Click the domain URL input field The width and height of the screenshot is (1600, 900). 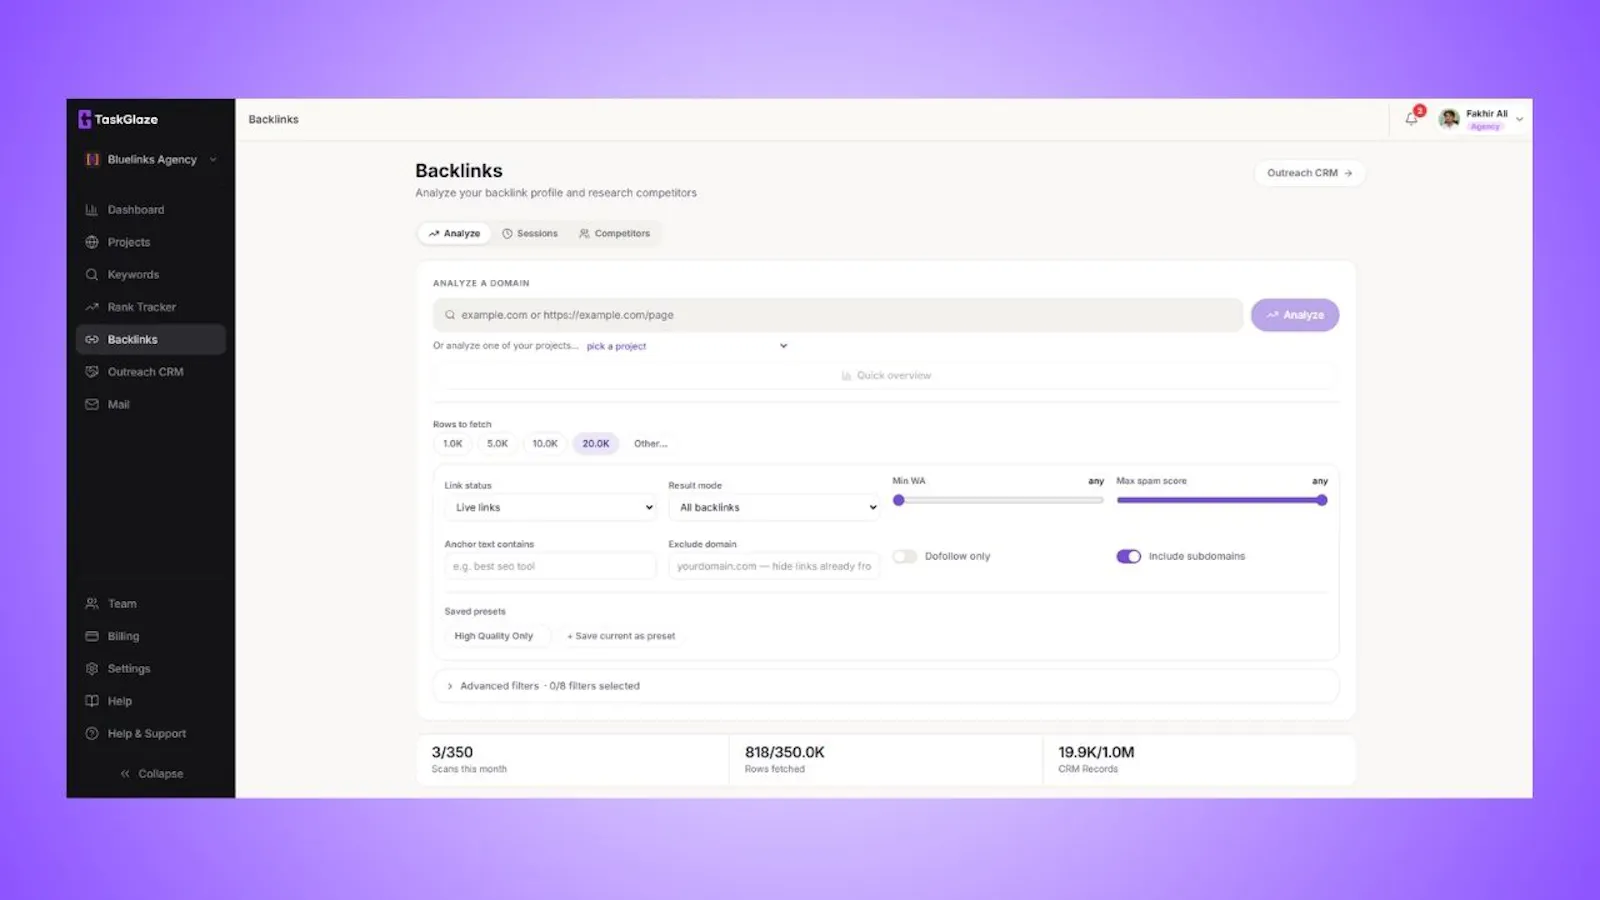coord(838,315)
